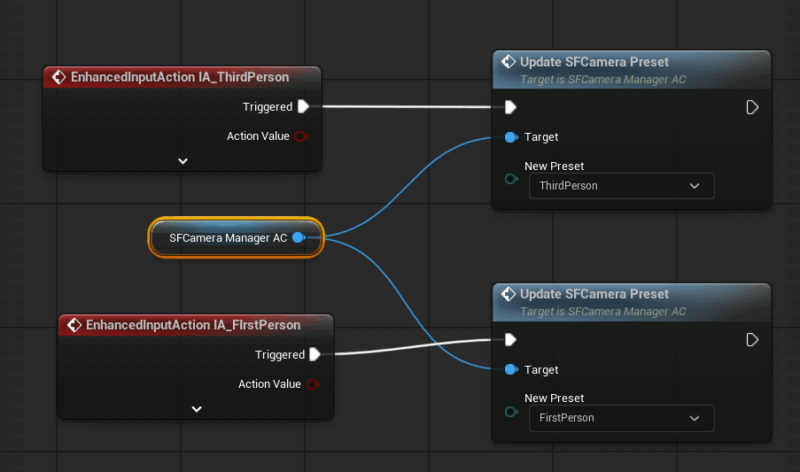800x472 pixels.
Task: Open the FirstPerson preset dropdown
Action: tap(621, 418)
